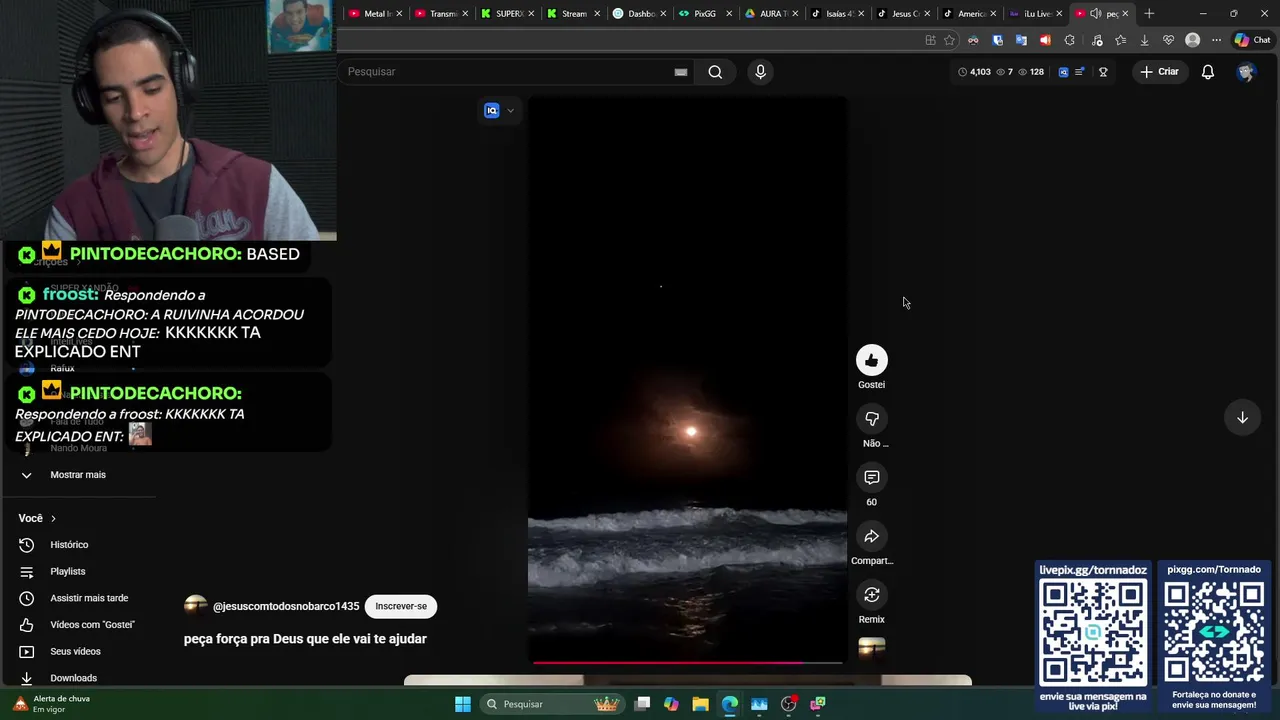The width and height of the screenshot is (1280, 720).
Task: Click the sound thumbnail below Remix
Action: [x=871, y=648]
